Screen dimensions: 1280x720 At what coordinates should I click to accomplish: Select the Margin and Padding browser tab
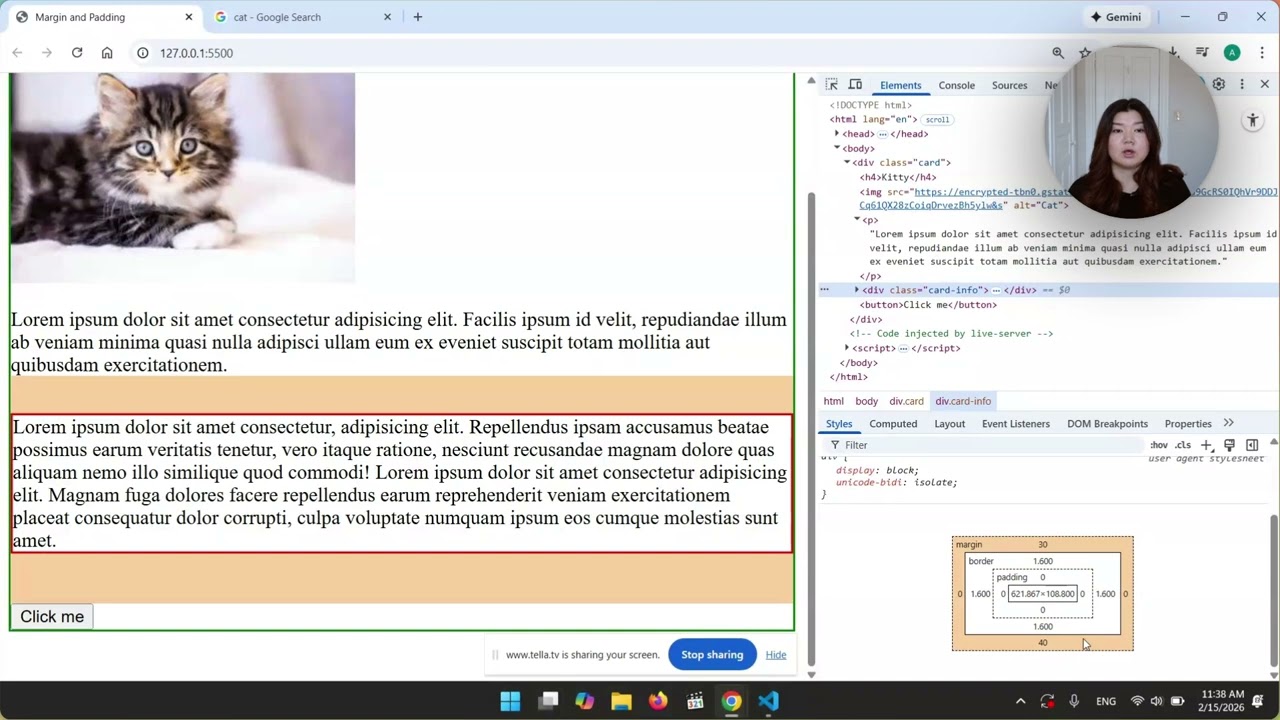[x=104, y=17]
